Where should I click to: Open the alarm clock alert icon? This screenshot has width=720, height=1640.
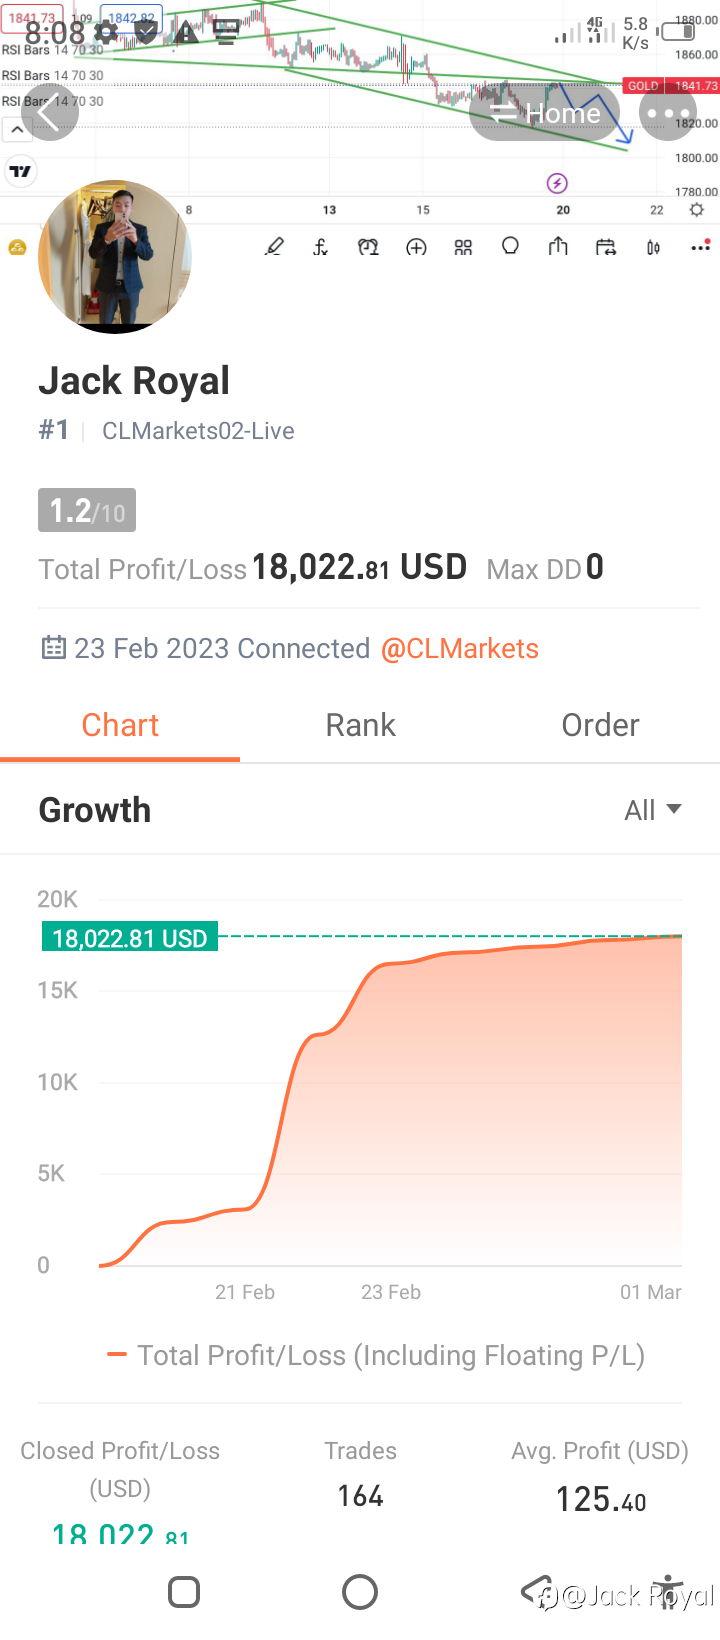(x=368, y=247)
